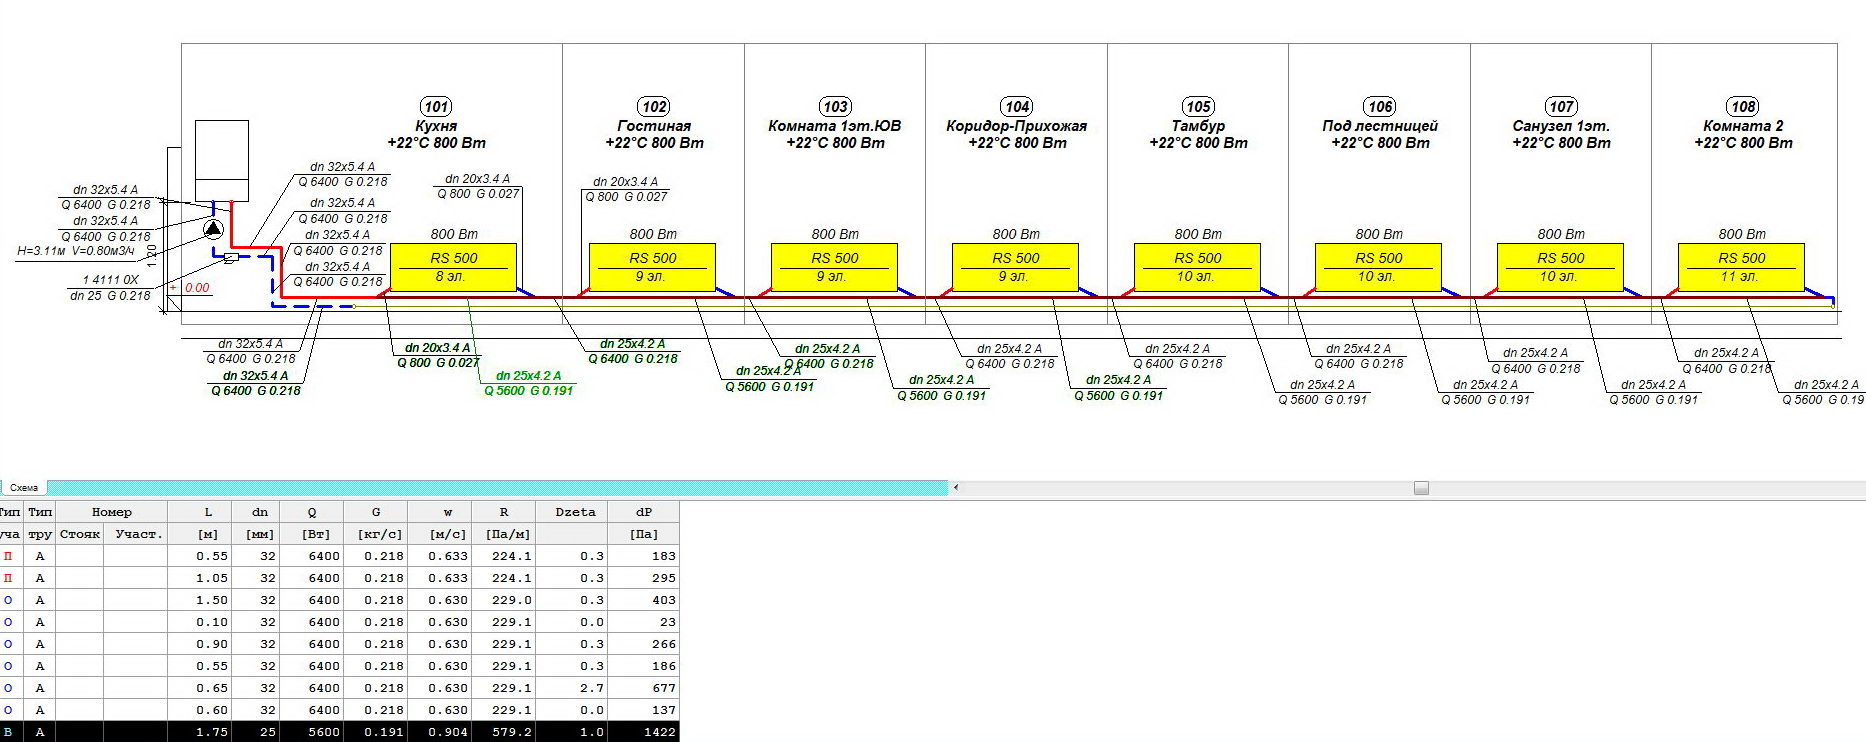
Task: Click the Тамбур room name
Action: point(1198,126)
